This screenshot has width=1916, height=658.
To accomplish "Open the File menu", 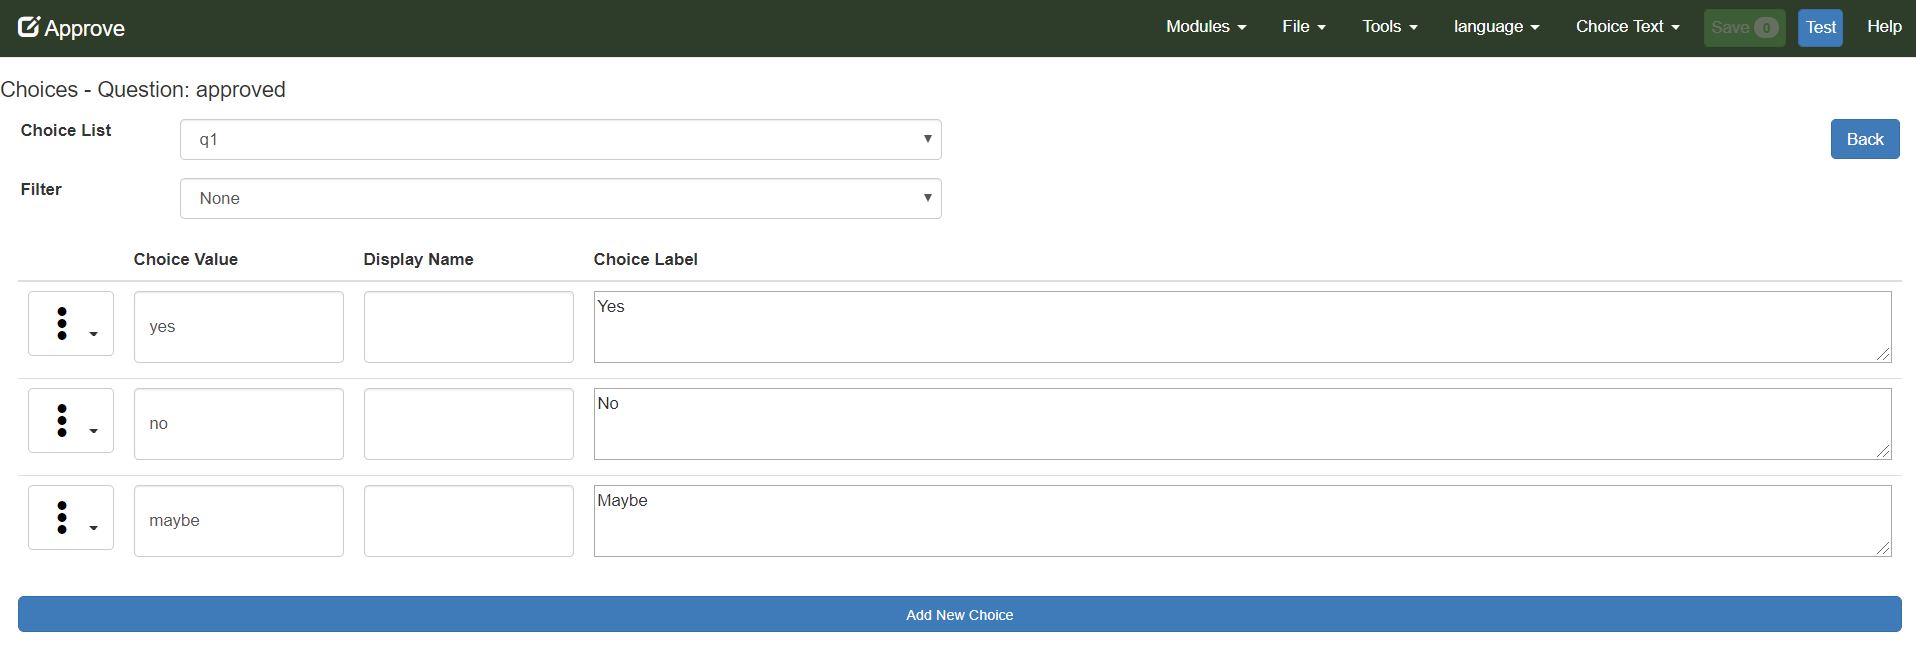I will [x=1304, y=27].
